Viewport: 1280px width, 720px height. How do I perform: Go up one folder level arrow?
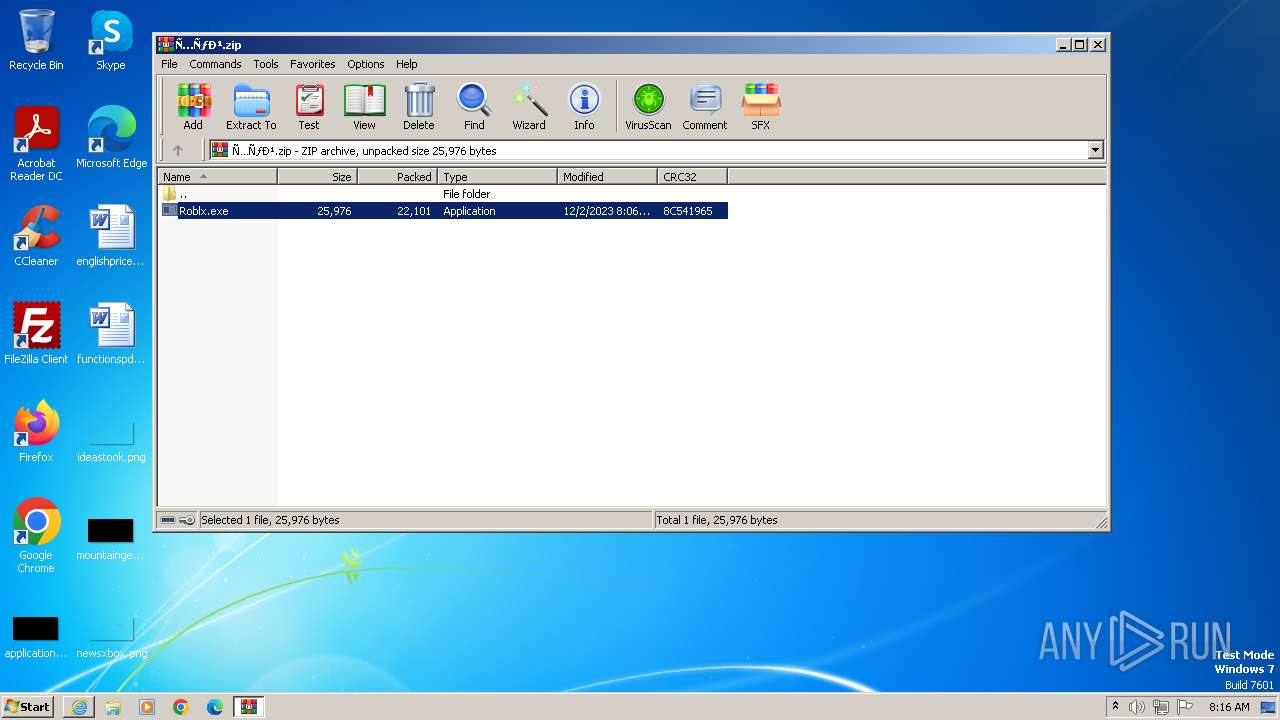coord(178,150)
